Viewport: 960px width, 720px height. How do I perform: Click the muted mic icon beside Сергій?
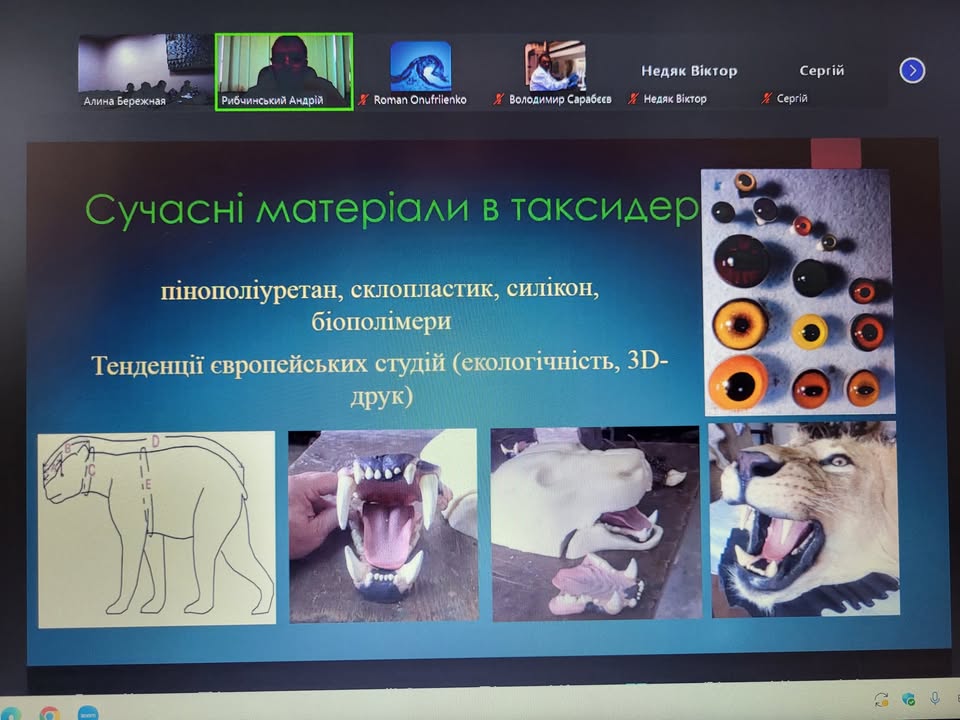[766, 98]
